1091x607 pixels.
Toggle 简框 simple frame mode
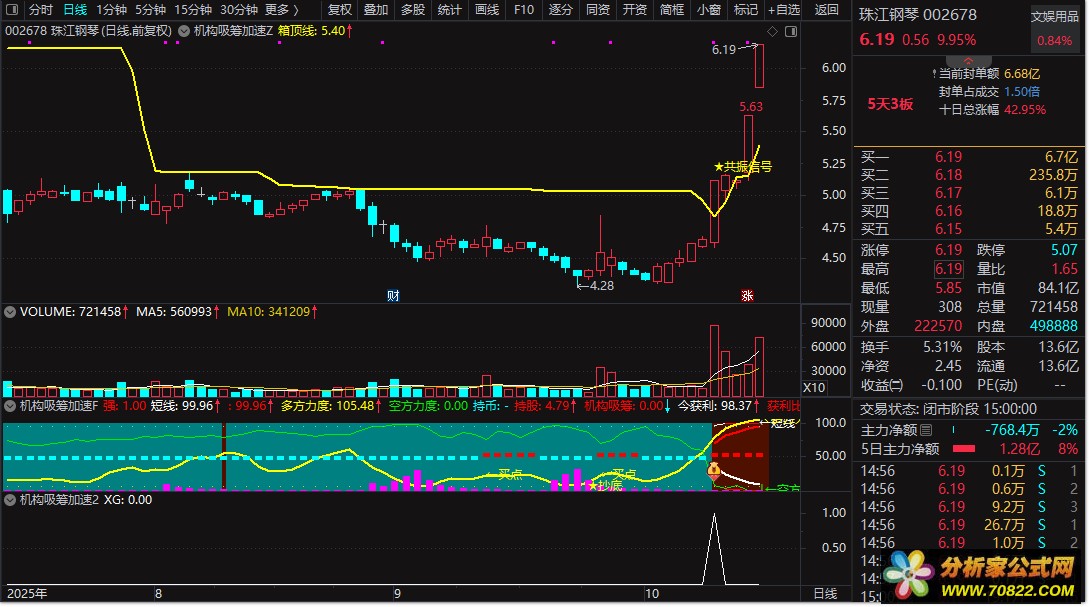point(671,10)
